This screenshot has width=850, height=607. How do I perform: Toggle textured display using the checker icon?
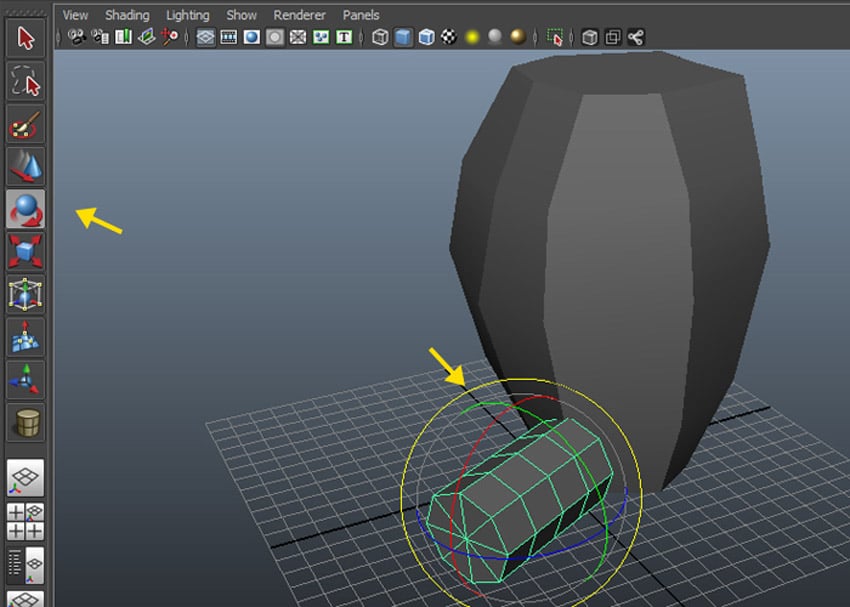click(x=447, y=37)
